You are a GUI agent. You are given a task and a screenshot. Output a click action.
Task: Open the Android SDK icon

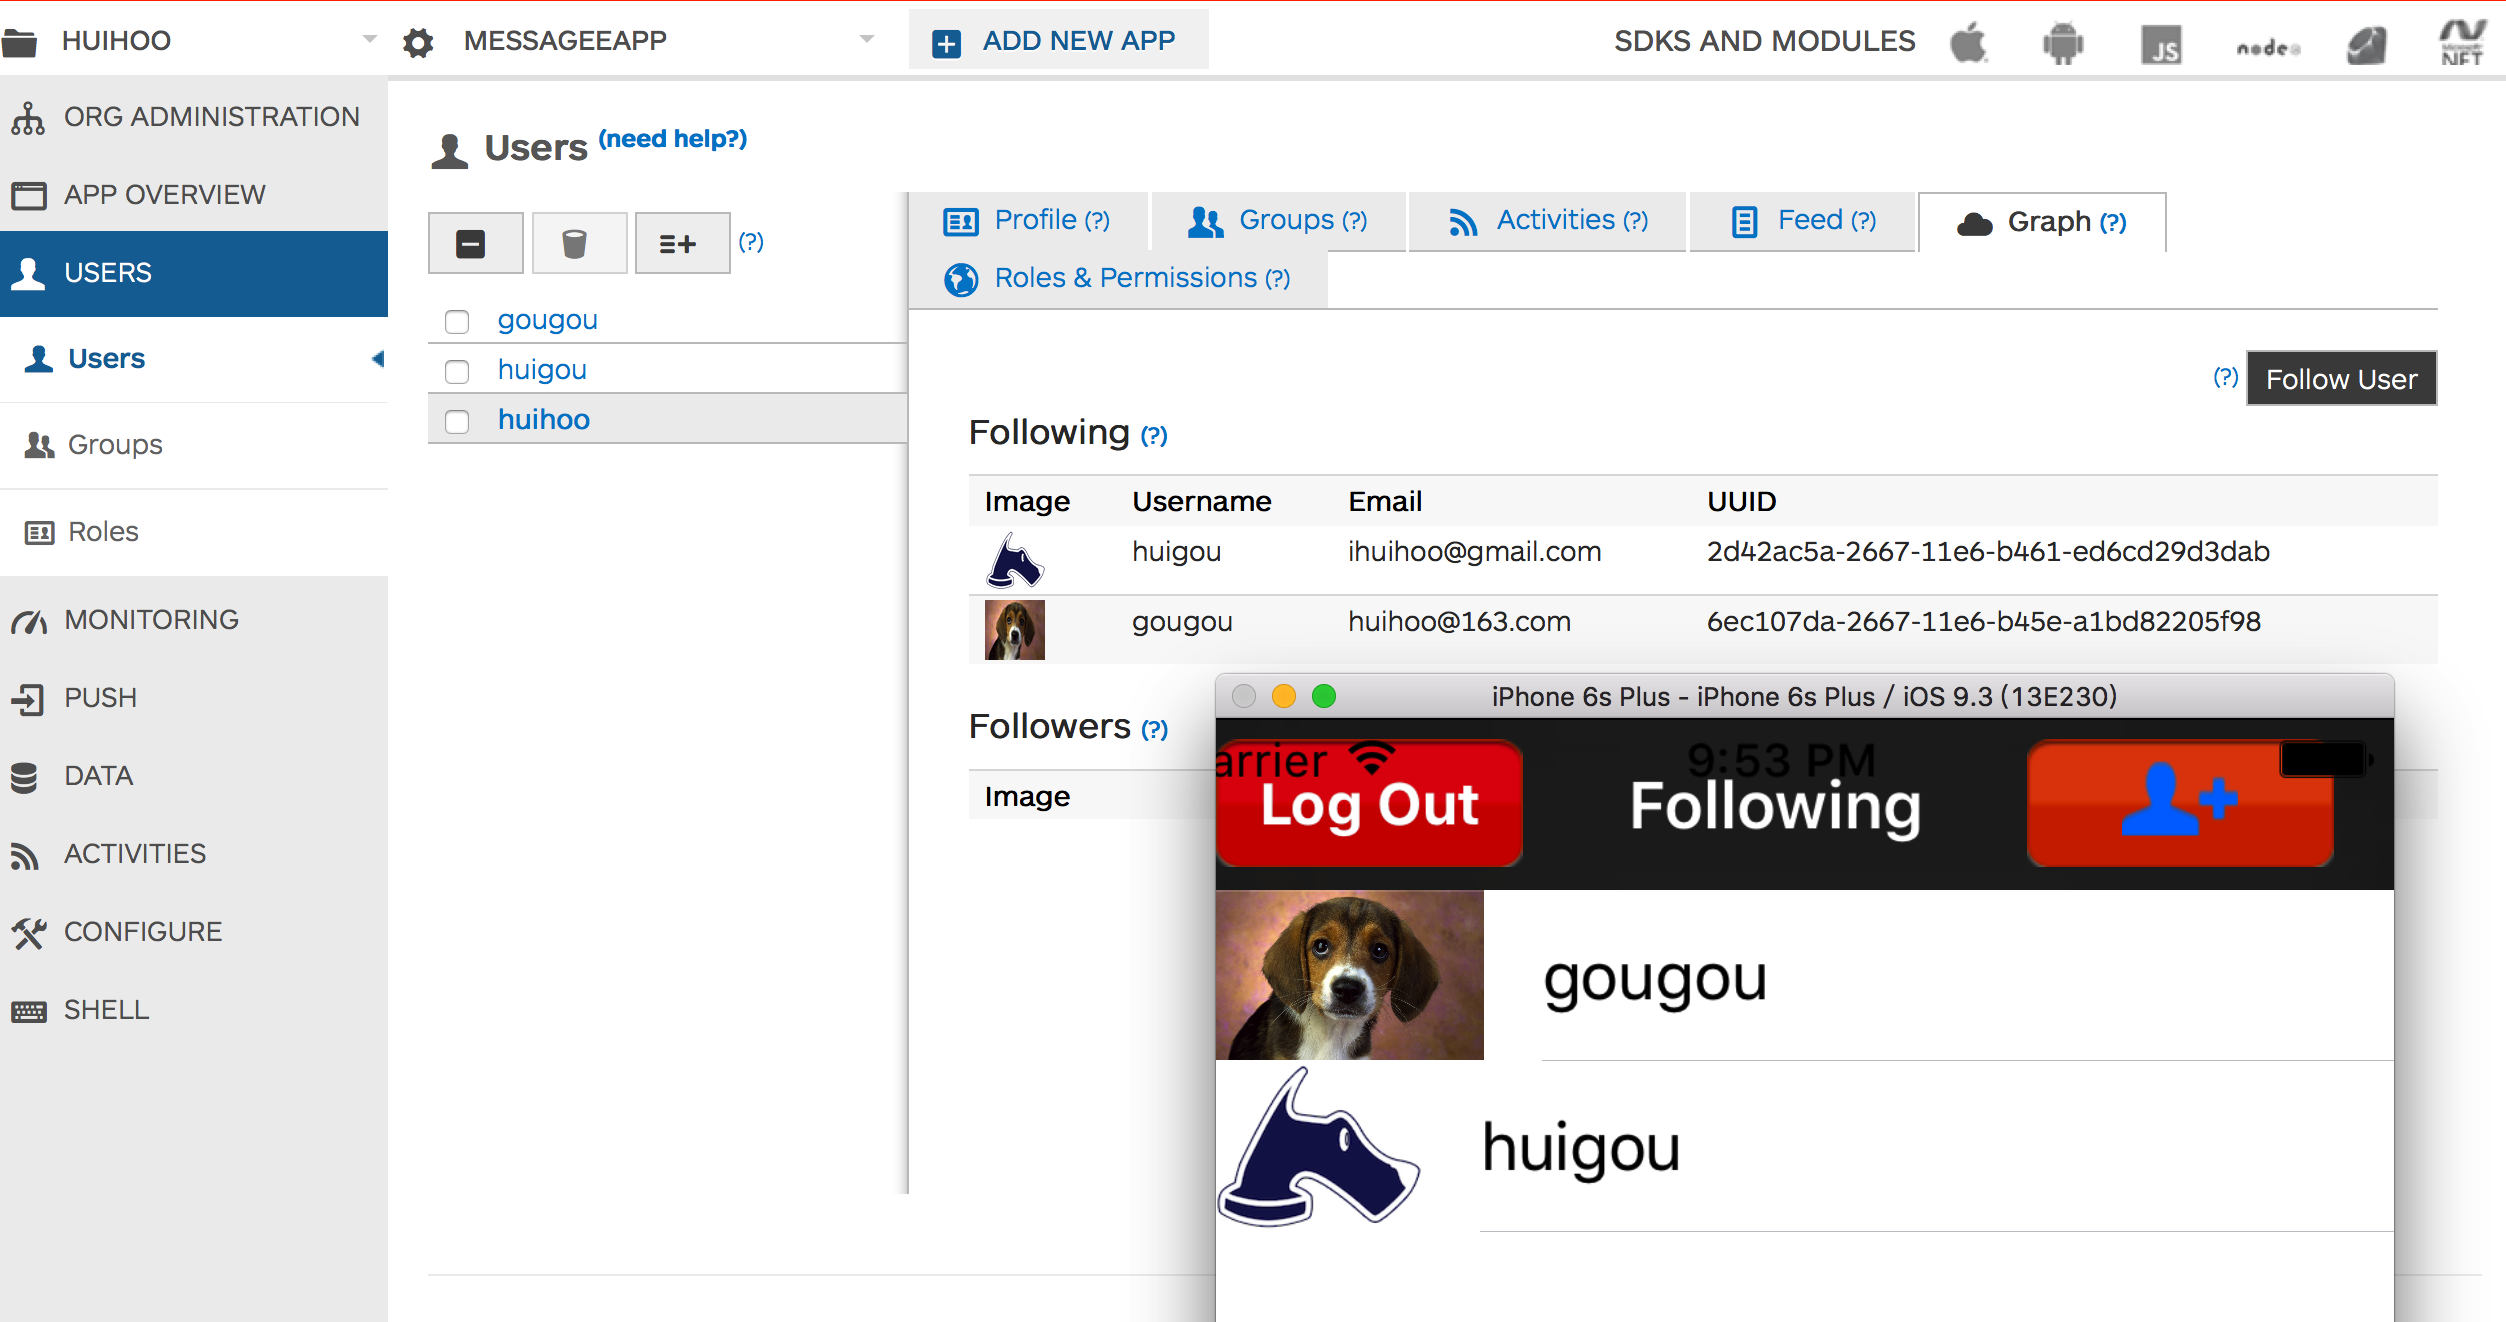pos(2062,43)
